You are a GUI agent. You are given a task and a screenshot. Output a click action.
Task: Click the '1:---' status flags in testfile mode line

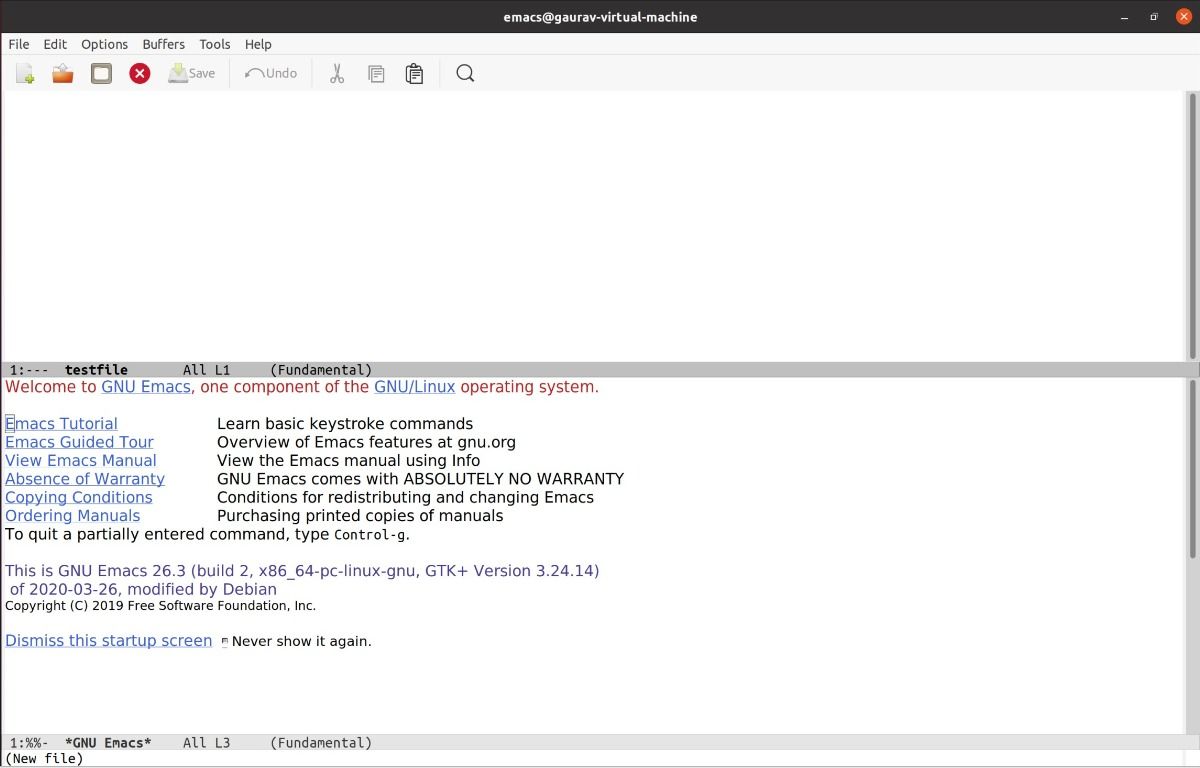[x=29, y=370]
